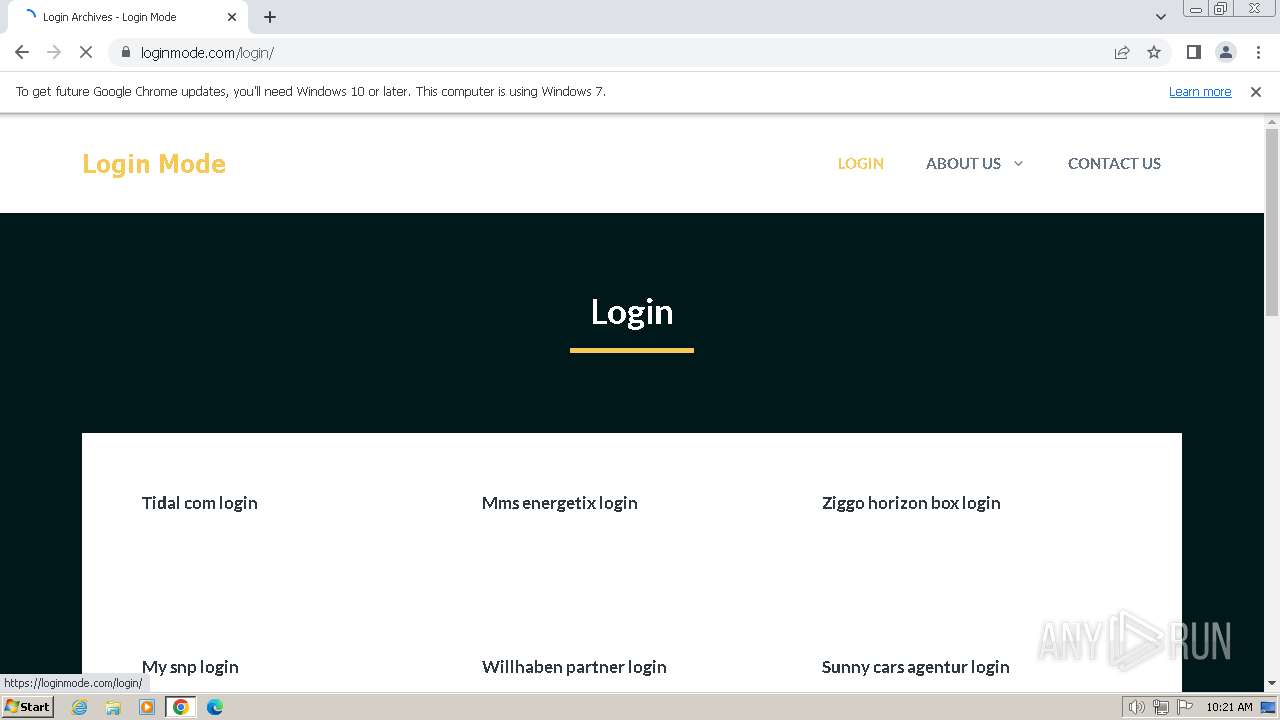Open the ABOUT US menu item

[963, 163]
